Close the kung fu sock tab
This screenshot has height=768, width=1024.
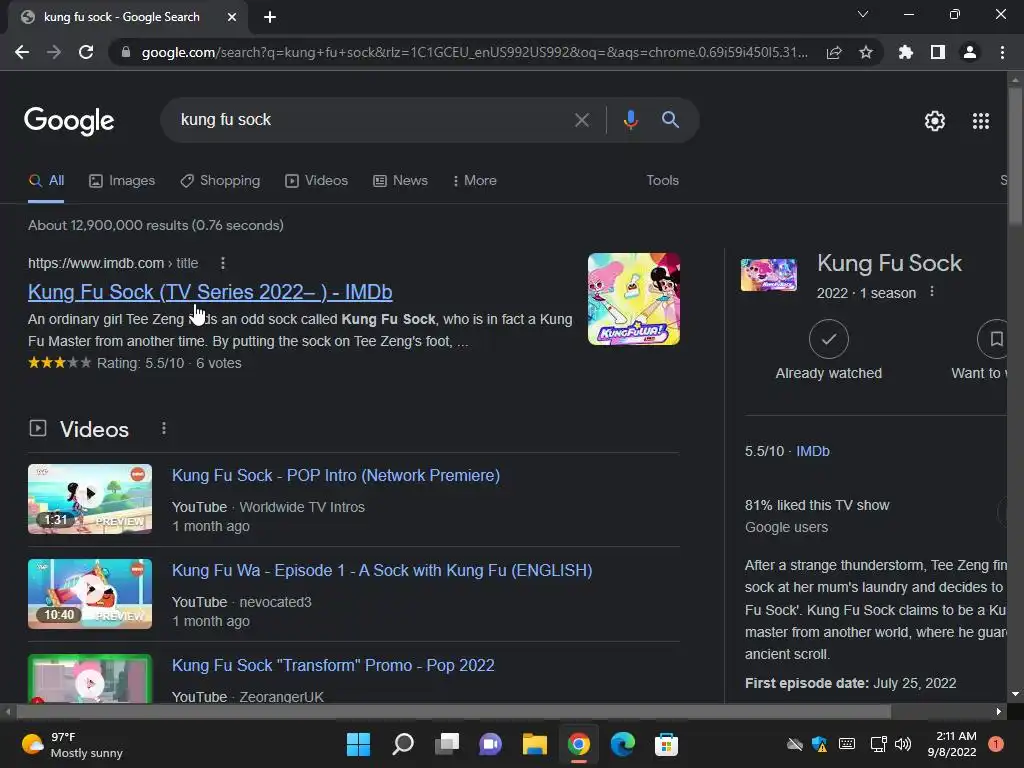click(232, 17)
